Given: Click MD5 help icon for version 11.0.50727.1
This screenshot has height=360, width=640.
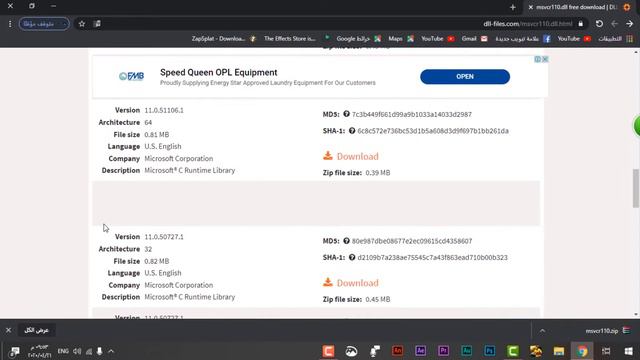Looking at the screenshot, I should (x=346, y=241).
